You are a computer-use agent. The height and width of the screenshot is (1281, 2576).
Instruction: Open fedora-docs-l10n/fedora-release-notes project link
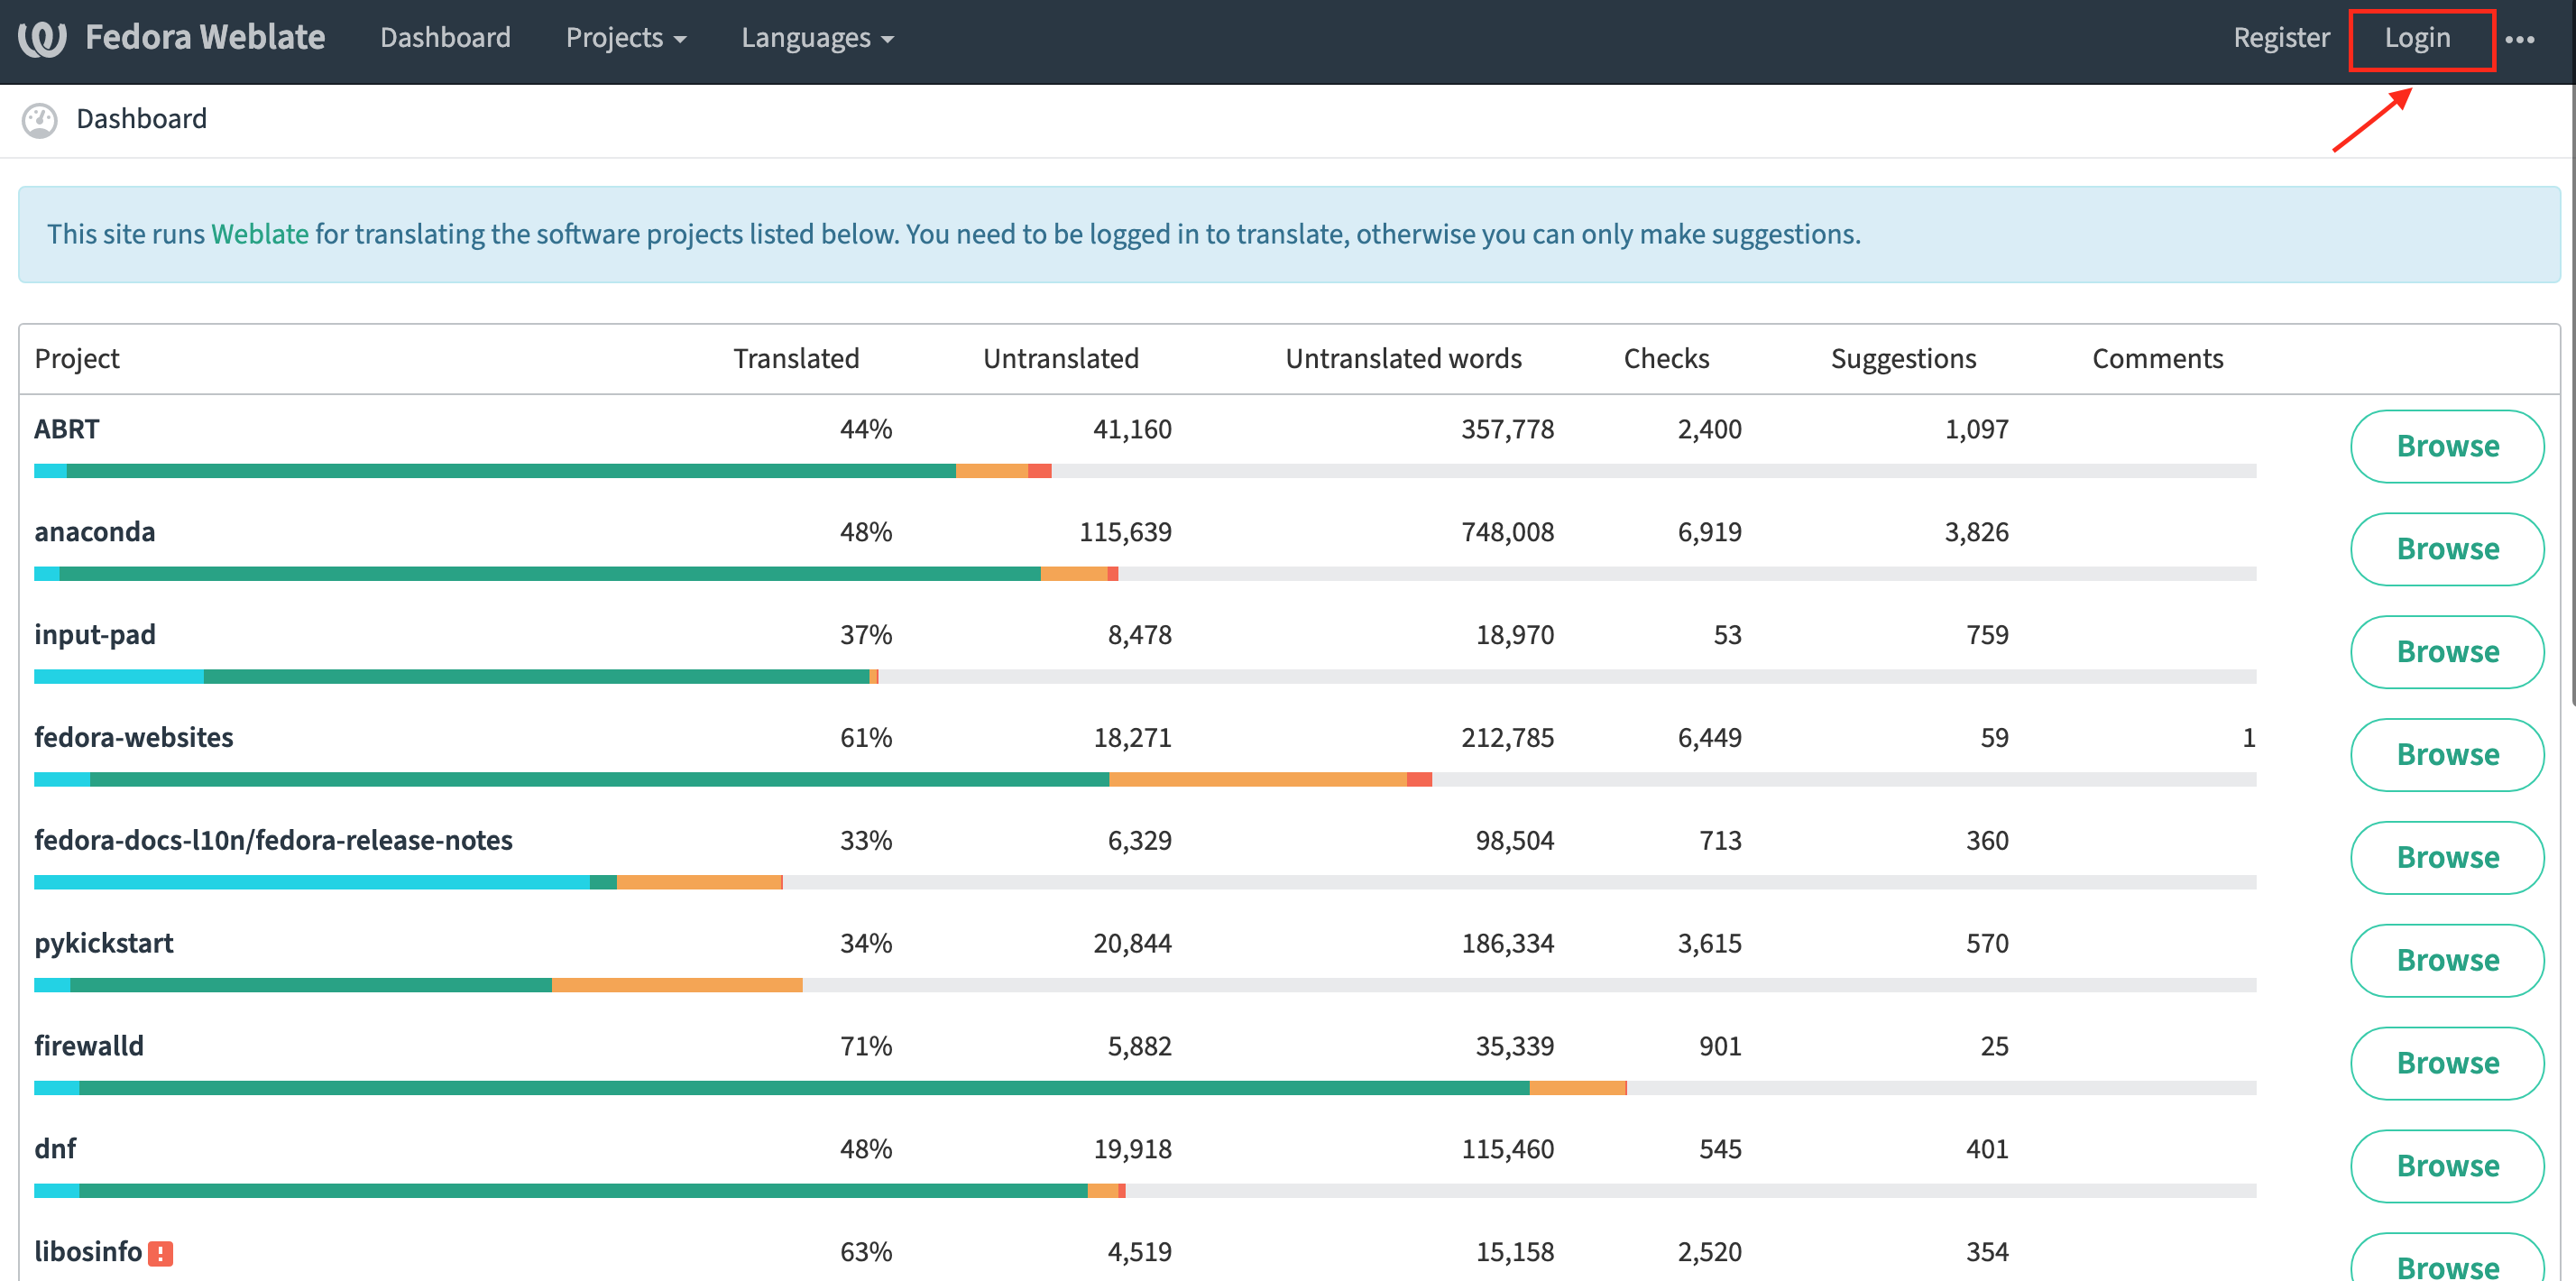pos(273,841)
